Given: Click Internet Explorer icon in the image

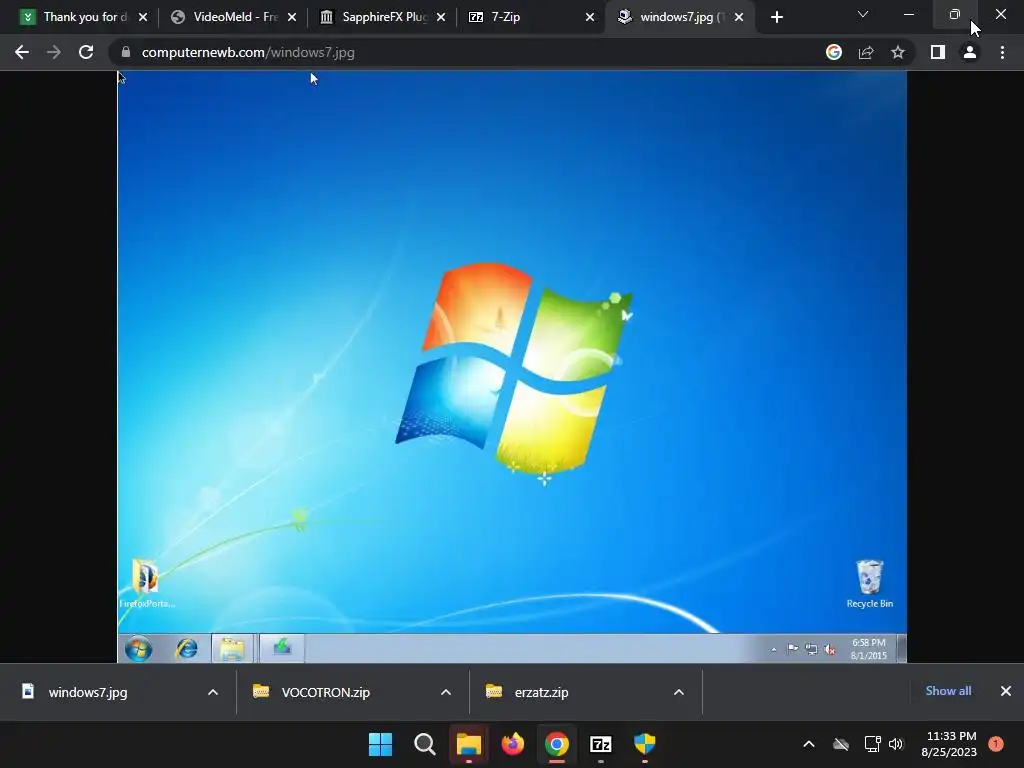Looking at the screenshot, I should tap(186, 648).
